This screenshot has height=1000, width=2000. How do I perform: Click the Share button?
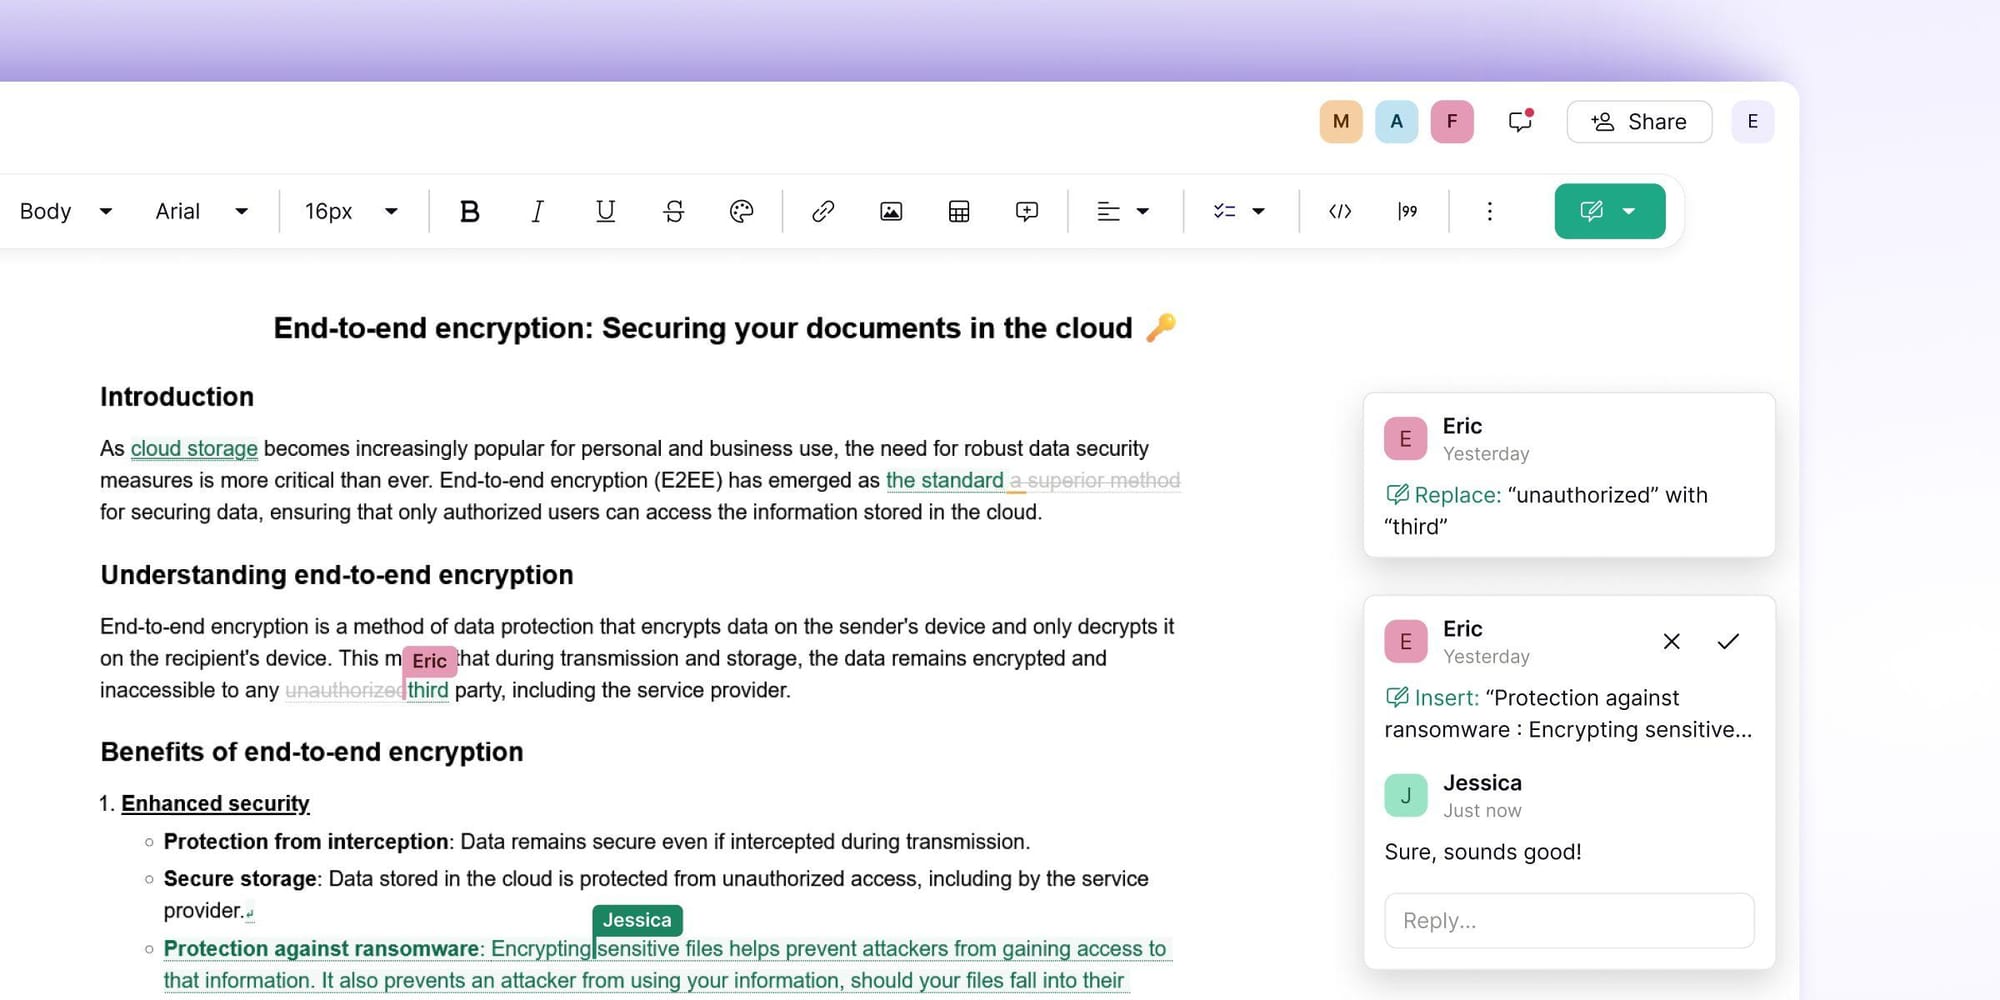[1639, 121]
